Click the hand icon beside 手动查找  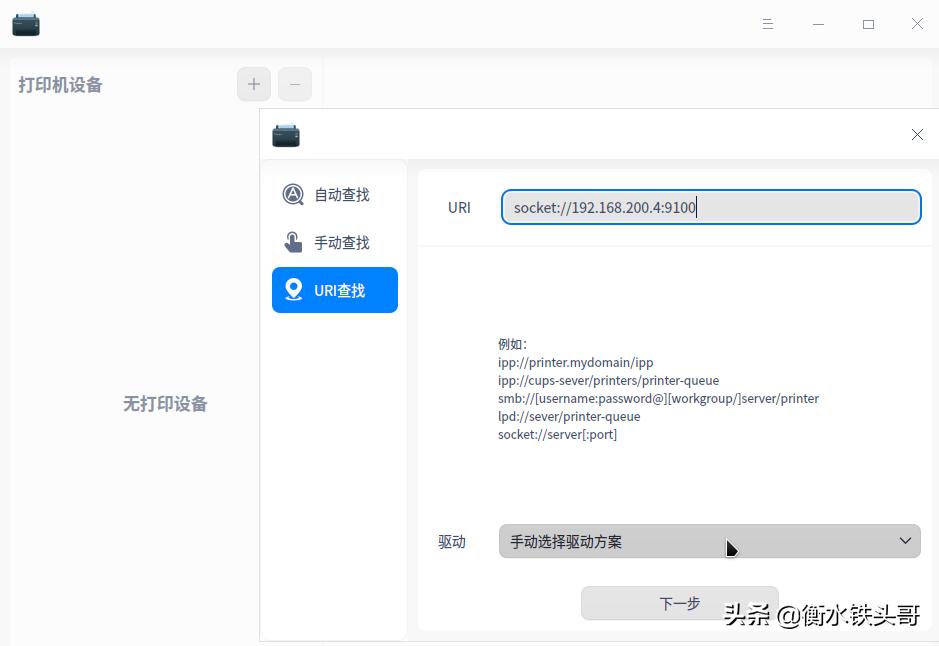(x=292, y=242)
